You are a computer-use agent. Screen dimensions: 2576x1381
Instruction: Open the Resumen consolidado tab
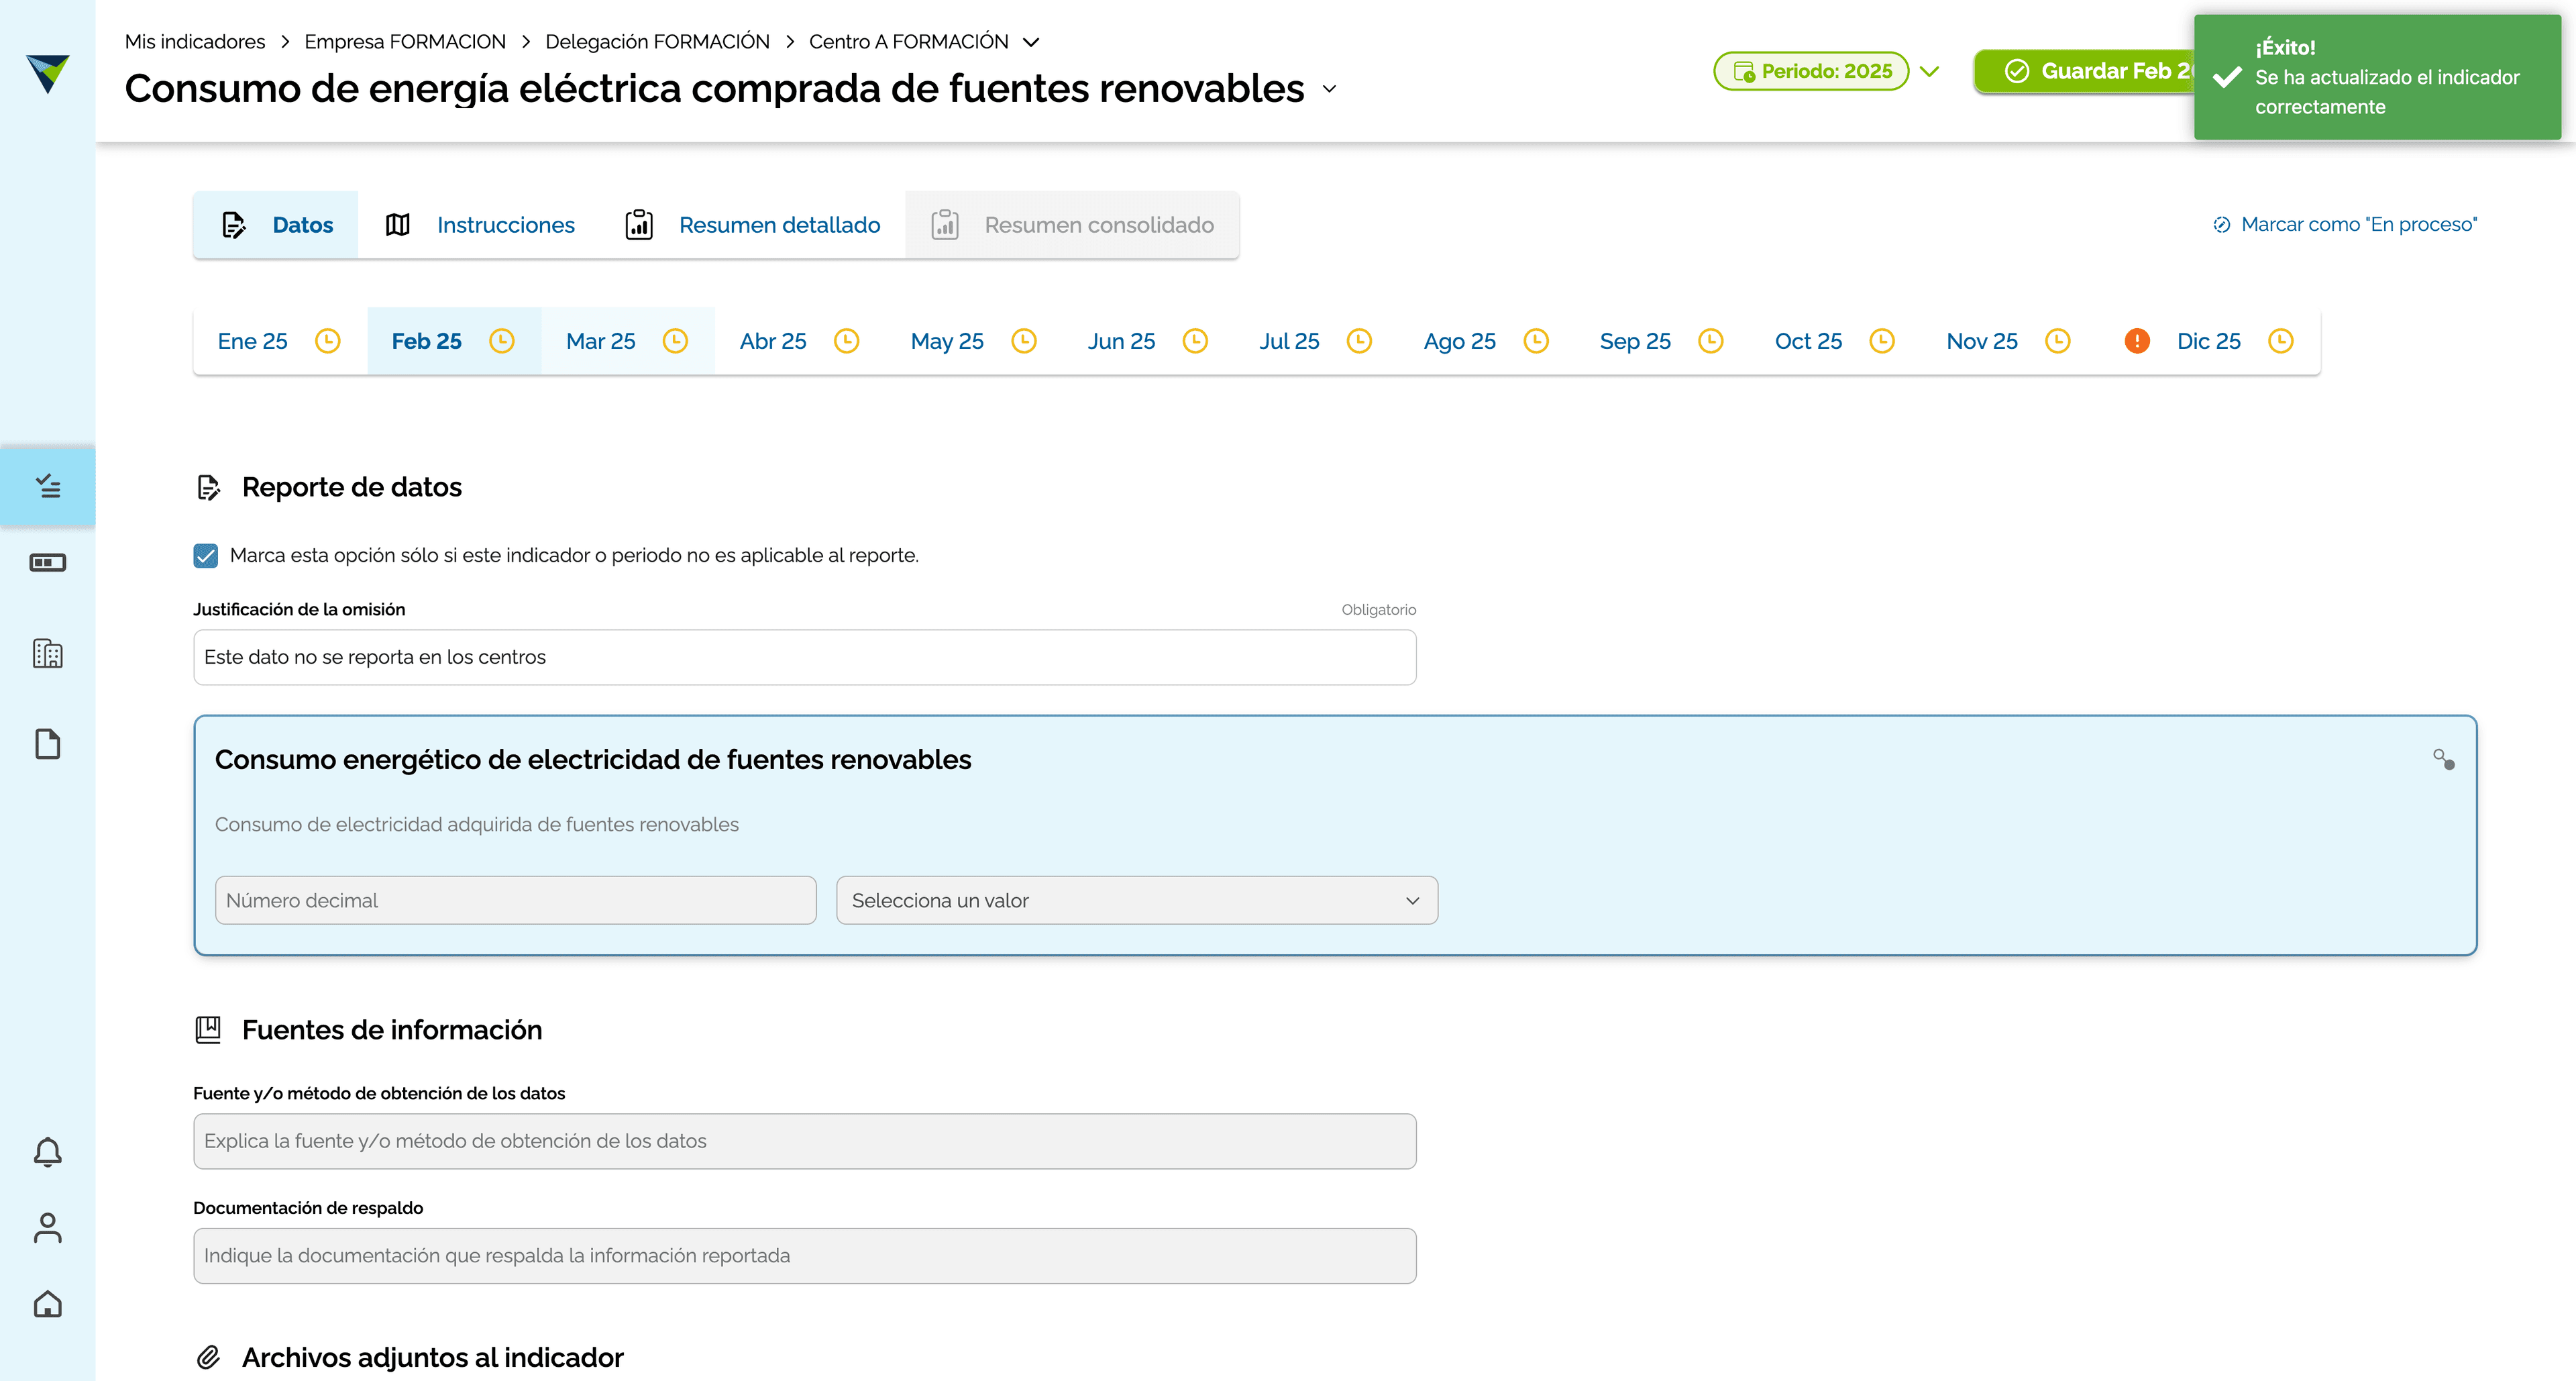1072,225
